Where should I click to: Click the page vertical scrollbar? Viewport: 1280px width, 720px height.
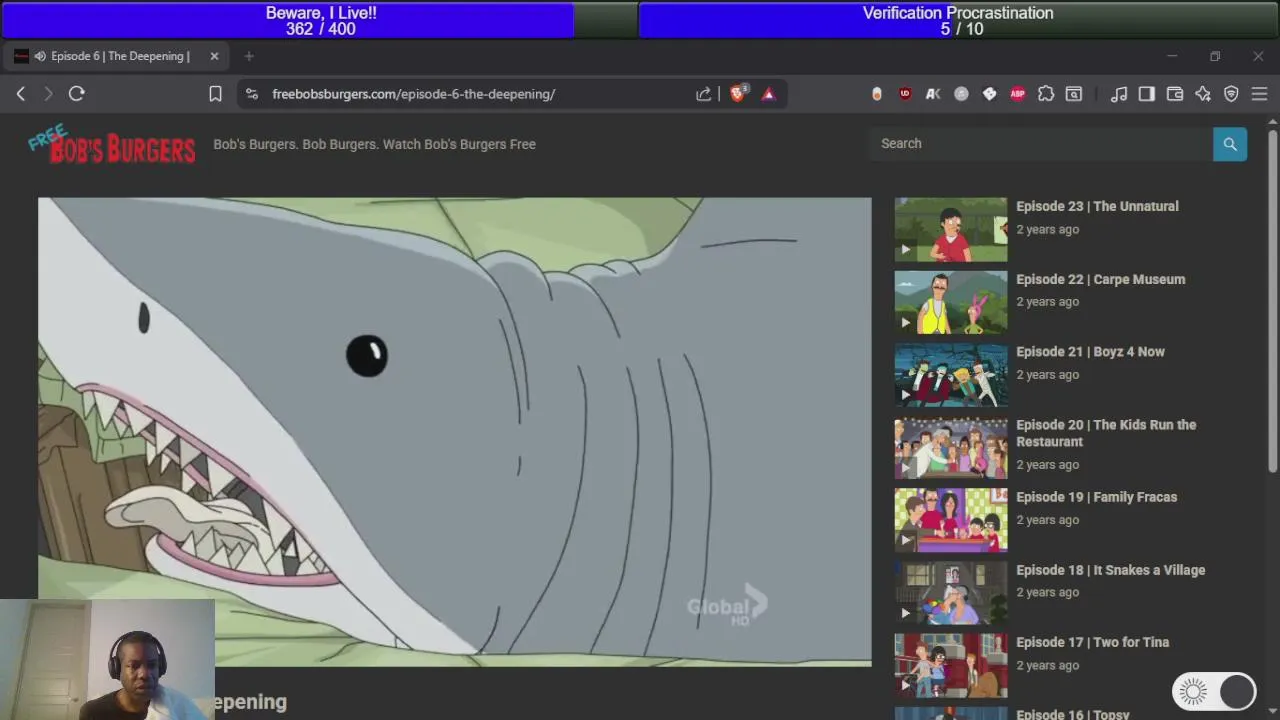tap(1272, 300)
